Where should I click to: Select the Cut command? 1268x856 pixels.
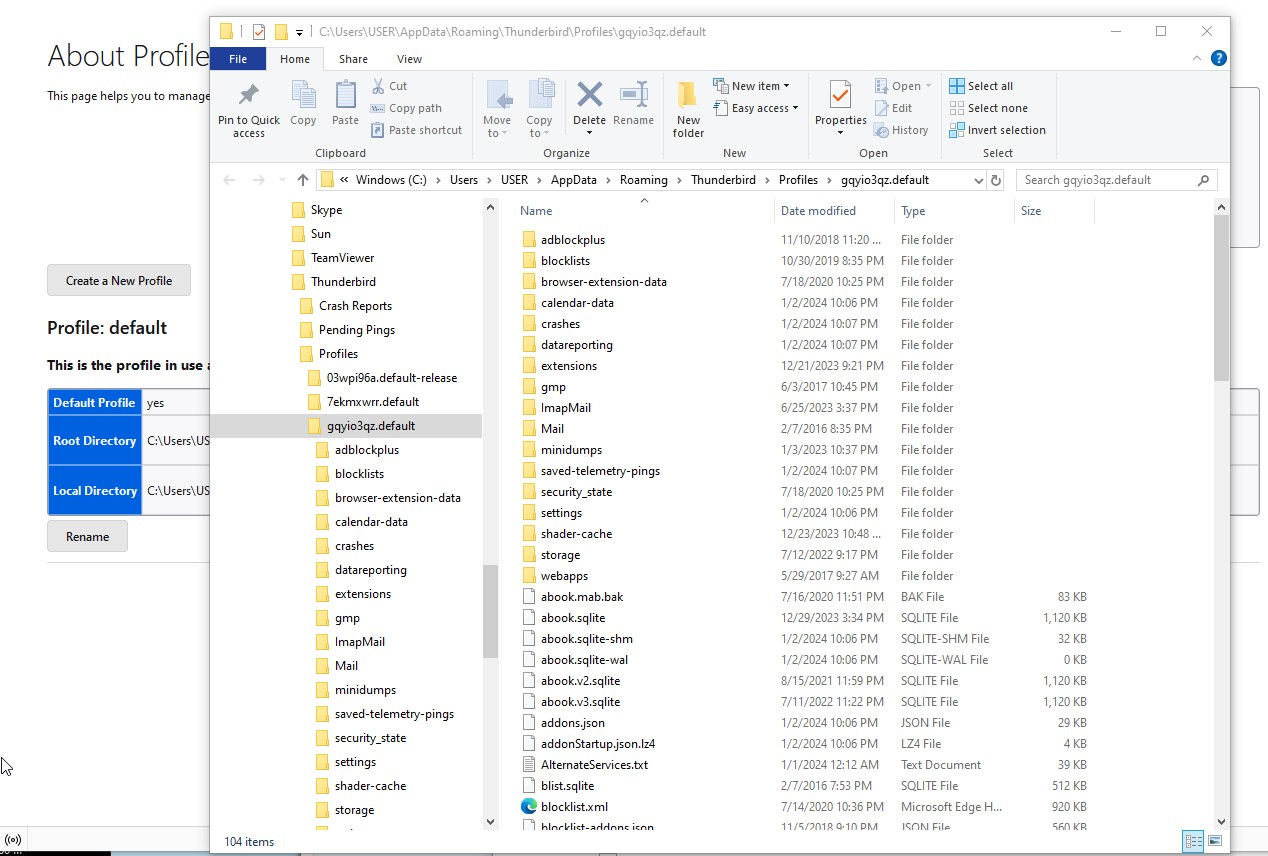click(389, 86)
